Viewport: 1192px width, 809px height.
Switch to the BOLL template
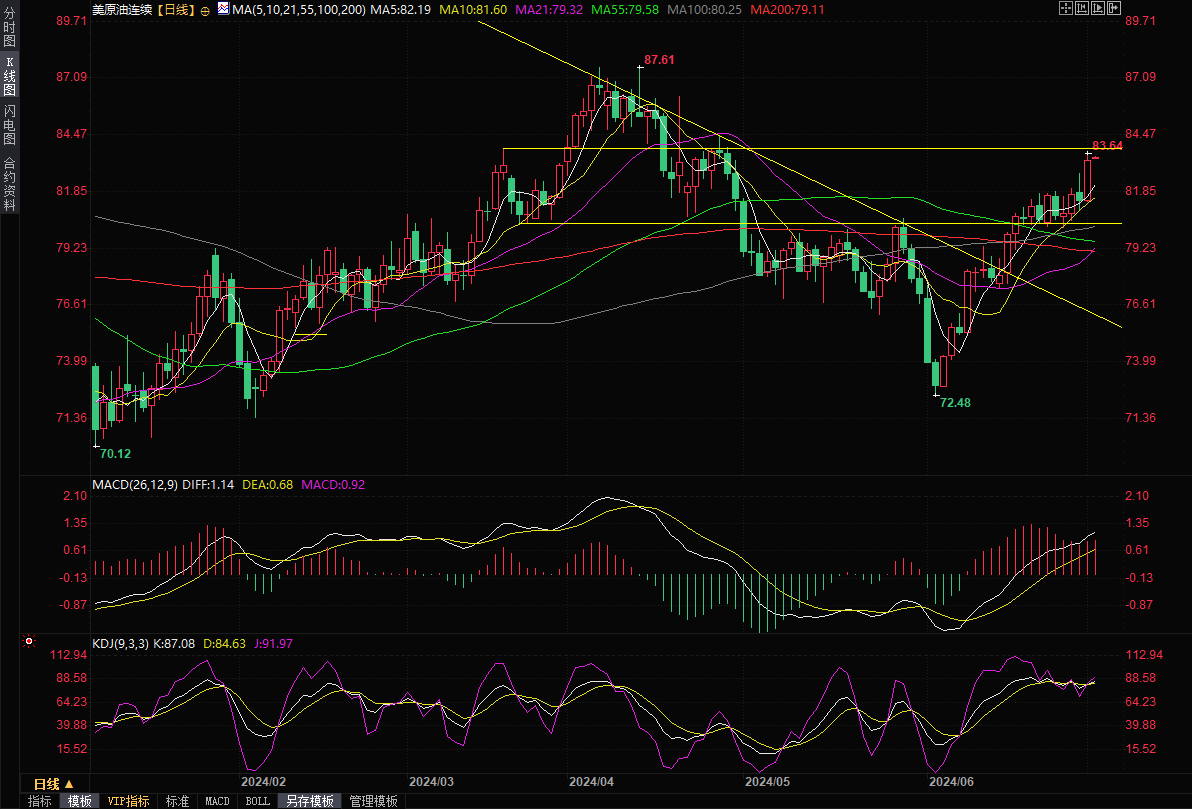pyautogui.click(x=257, y=801)
